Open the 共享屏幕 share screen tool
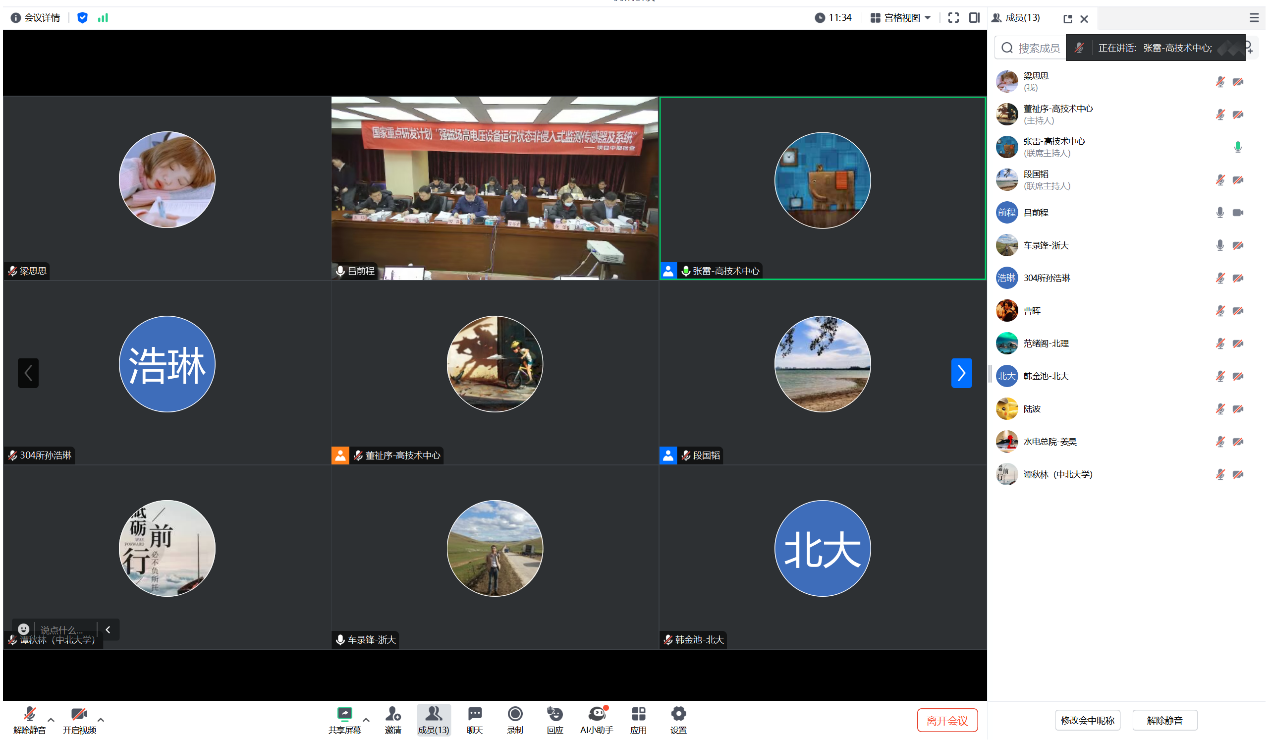The width and height of the screenshot is (1268, 741). 344,718
